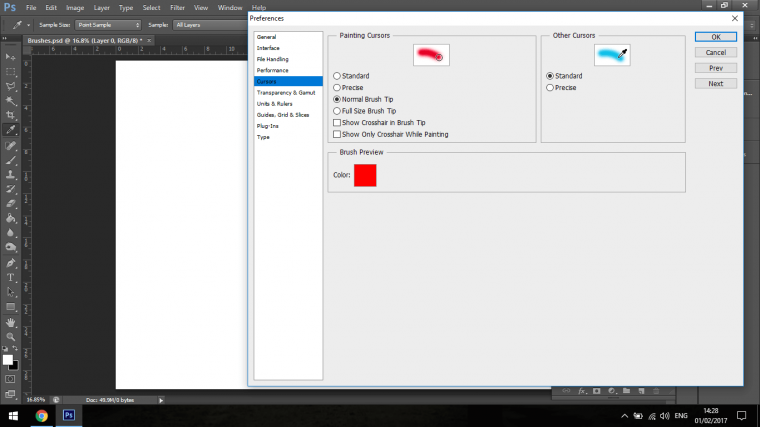Select the Zoom tool
The width and height of the screenshot is (760, 427).
pyautogui.click(x=10, y=337)
